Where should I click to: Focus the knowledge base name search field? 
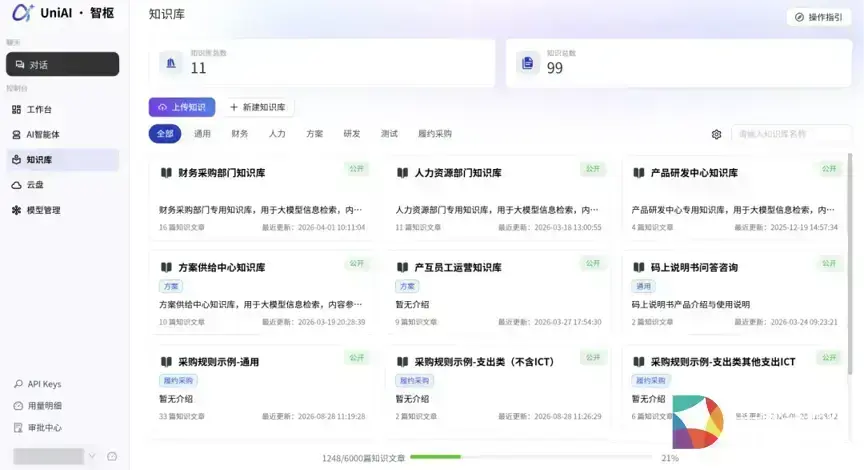coord(791,134)
